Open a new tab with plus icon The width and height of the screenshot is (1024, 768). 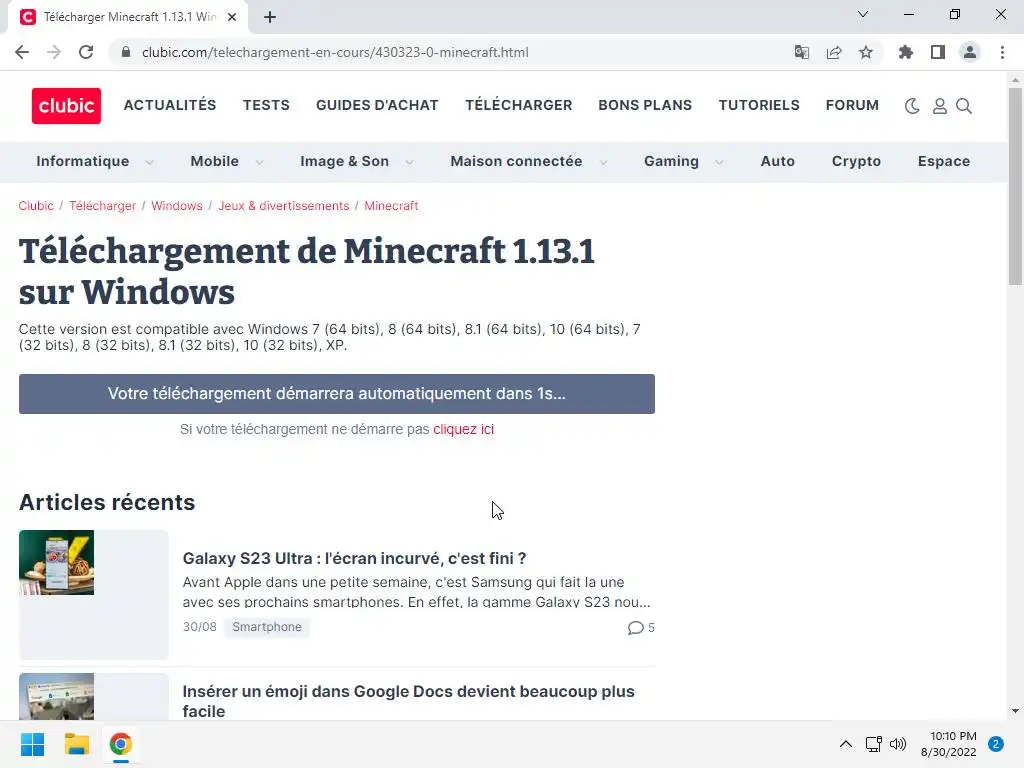pos(270,17)
